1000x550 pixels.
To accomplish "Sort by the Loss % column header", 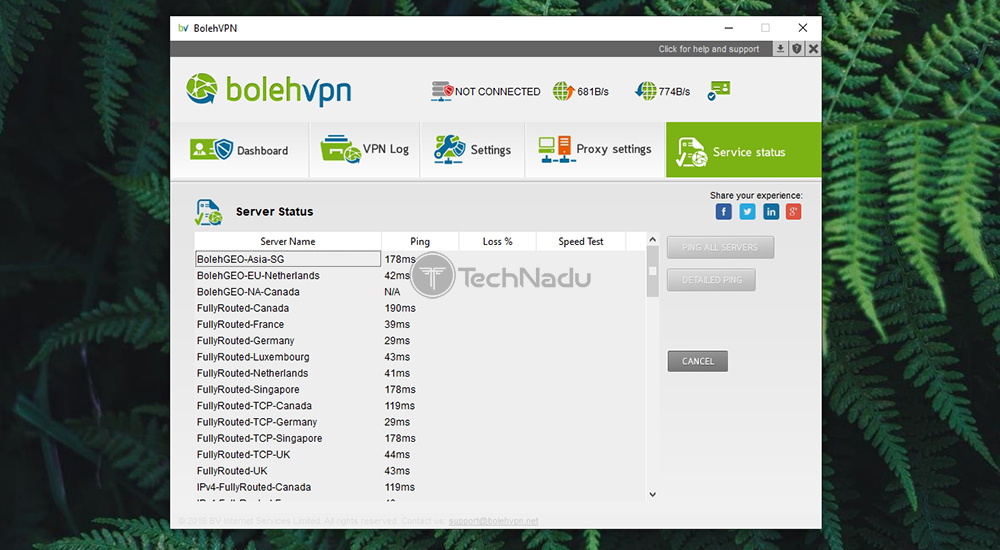I will [497, 241].
